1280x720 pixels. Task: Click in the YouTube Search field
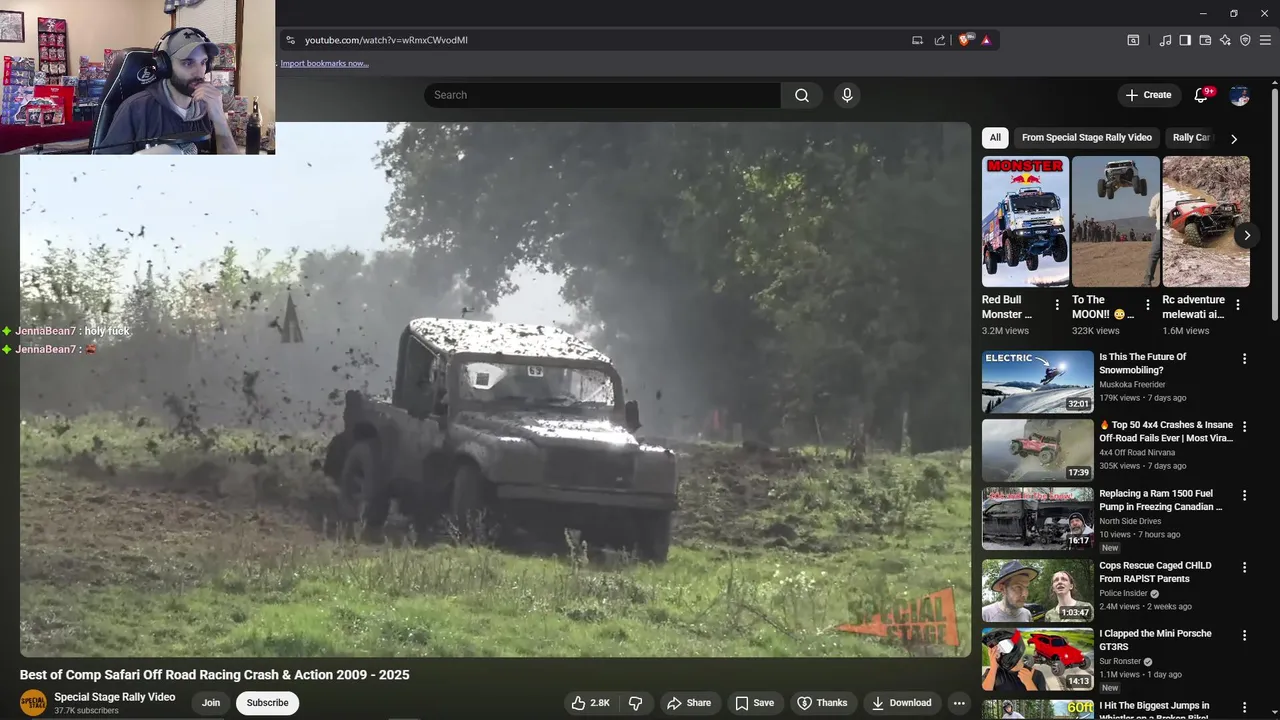[x=602, y=95]
